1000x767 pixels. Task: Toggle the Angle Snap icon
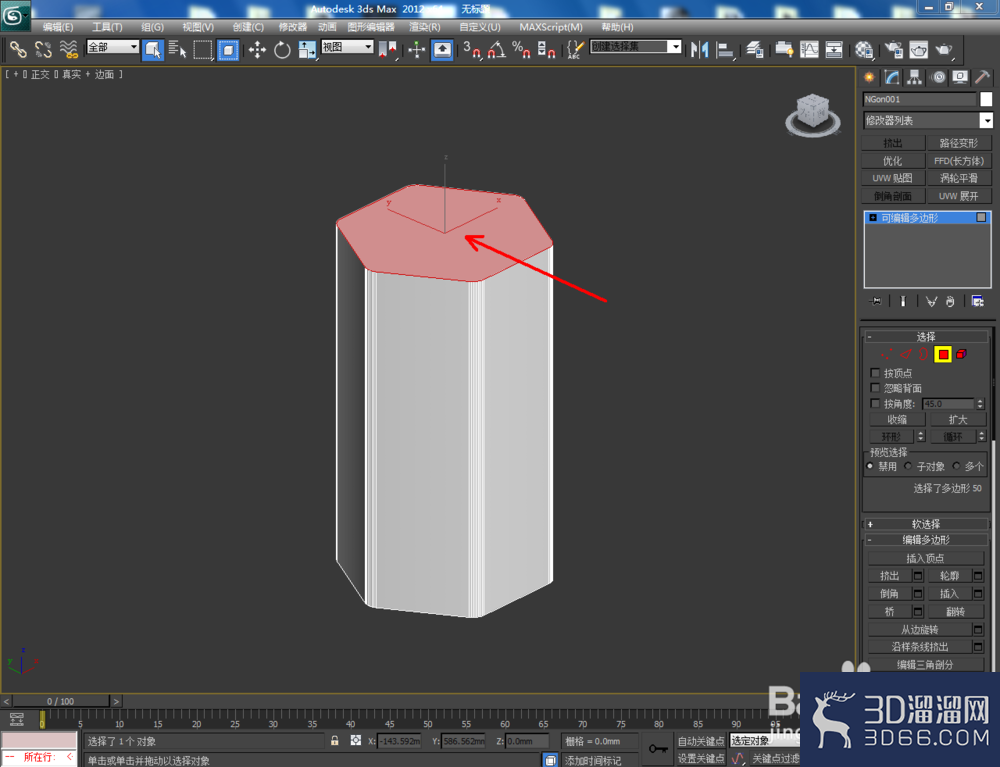point(497,49)
